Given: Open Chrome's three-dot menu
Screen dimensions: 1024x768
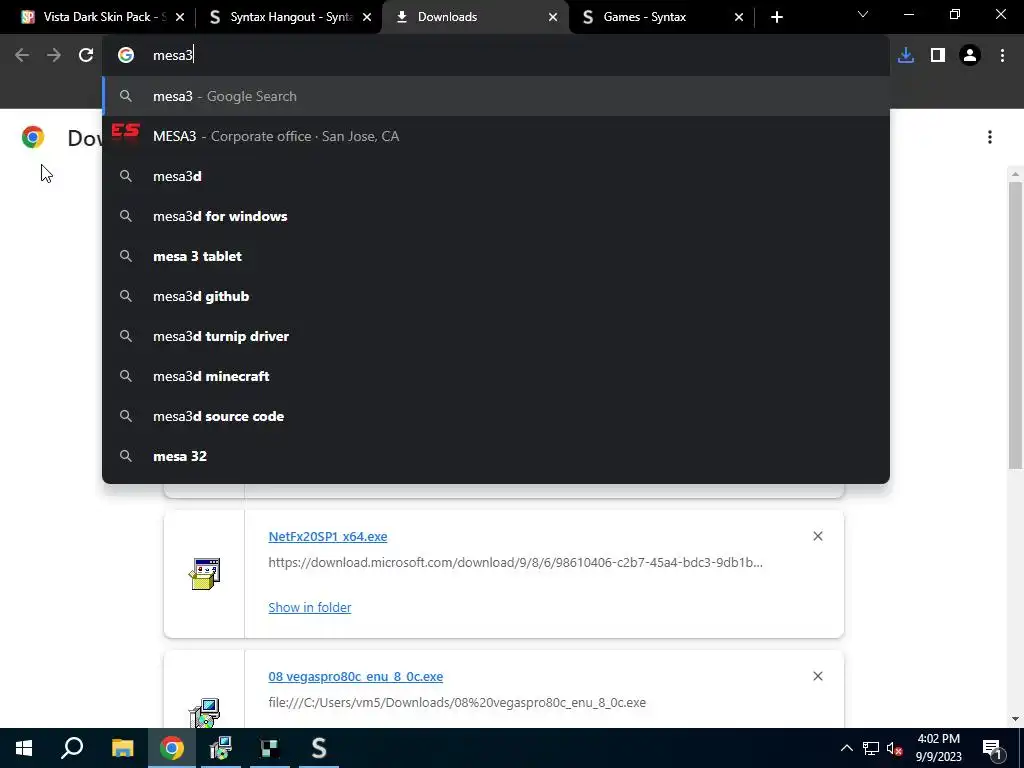Looking at the screenshot, I should tap(1002, 56).
